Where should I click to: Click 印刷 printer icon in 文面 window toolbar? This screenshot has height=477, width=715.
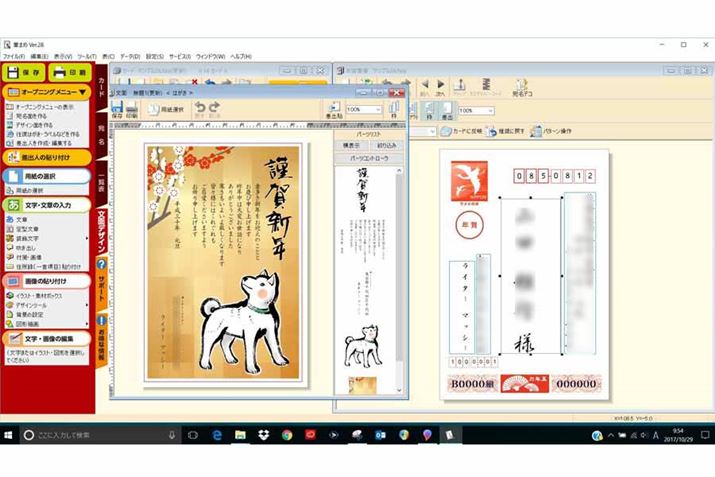[132, 110]
